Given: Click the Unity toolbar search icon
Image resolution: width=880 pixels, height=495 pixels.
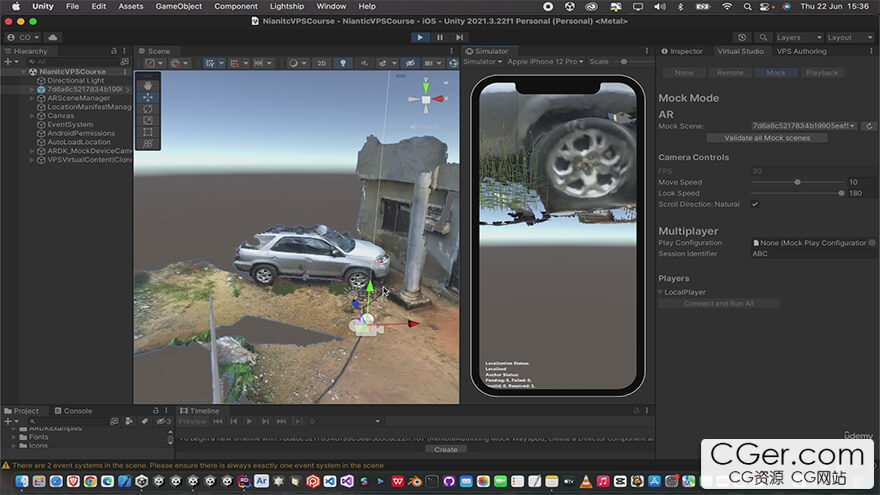Looking at the screenshot, I should pyautogui.click(x=763, y=38).
